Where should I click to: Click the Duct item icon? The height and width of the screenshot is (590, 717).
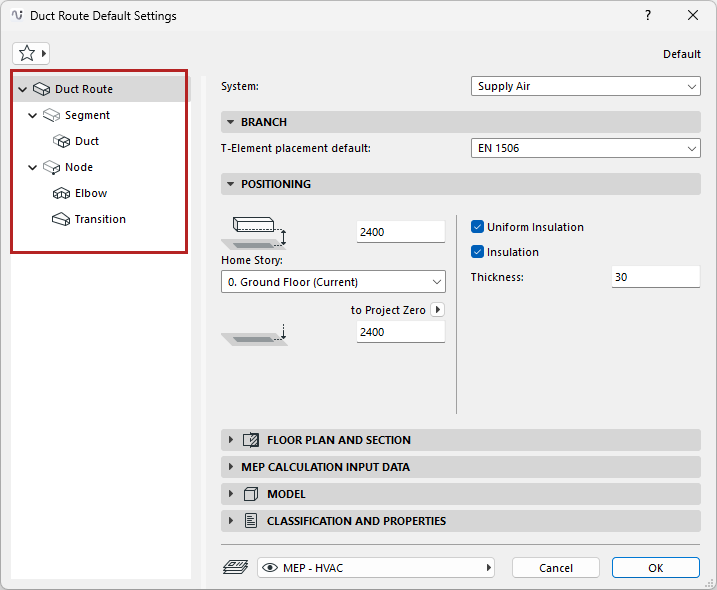coord(61,141)
